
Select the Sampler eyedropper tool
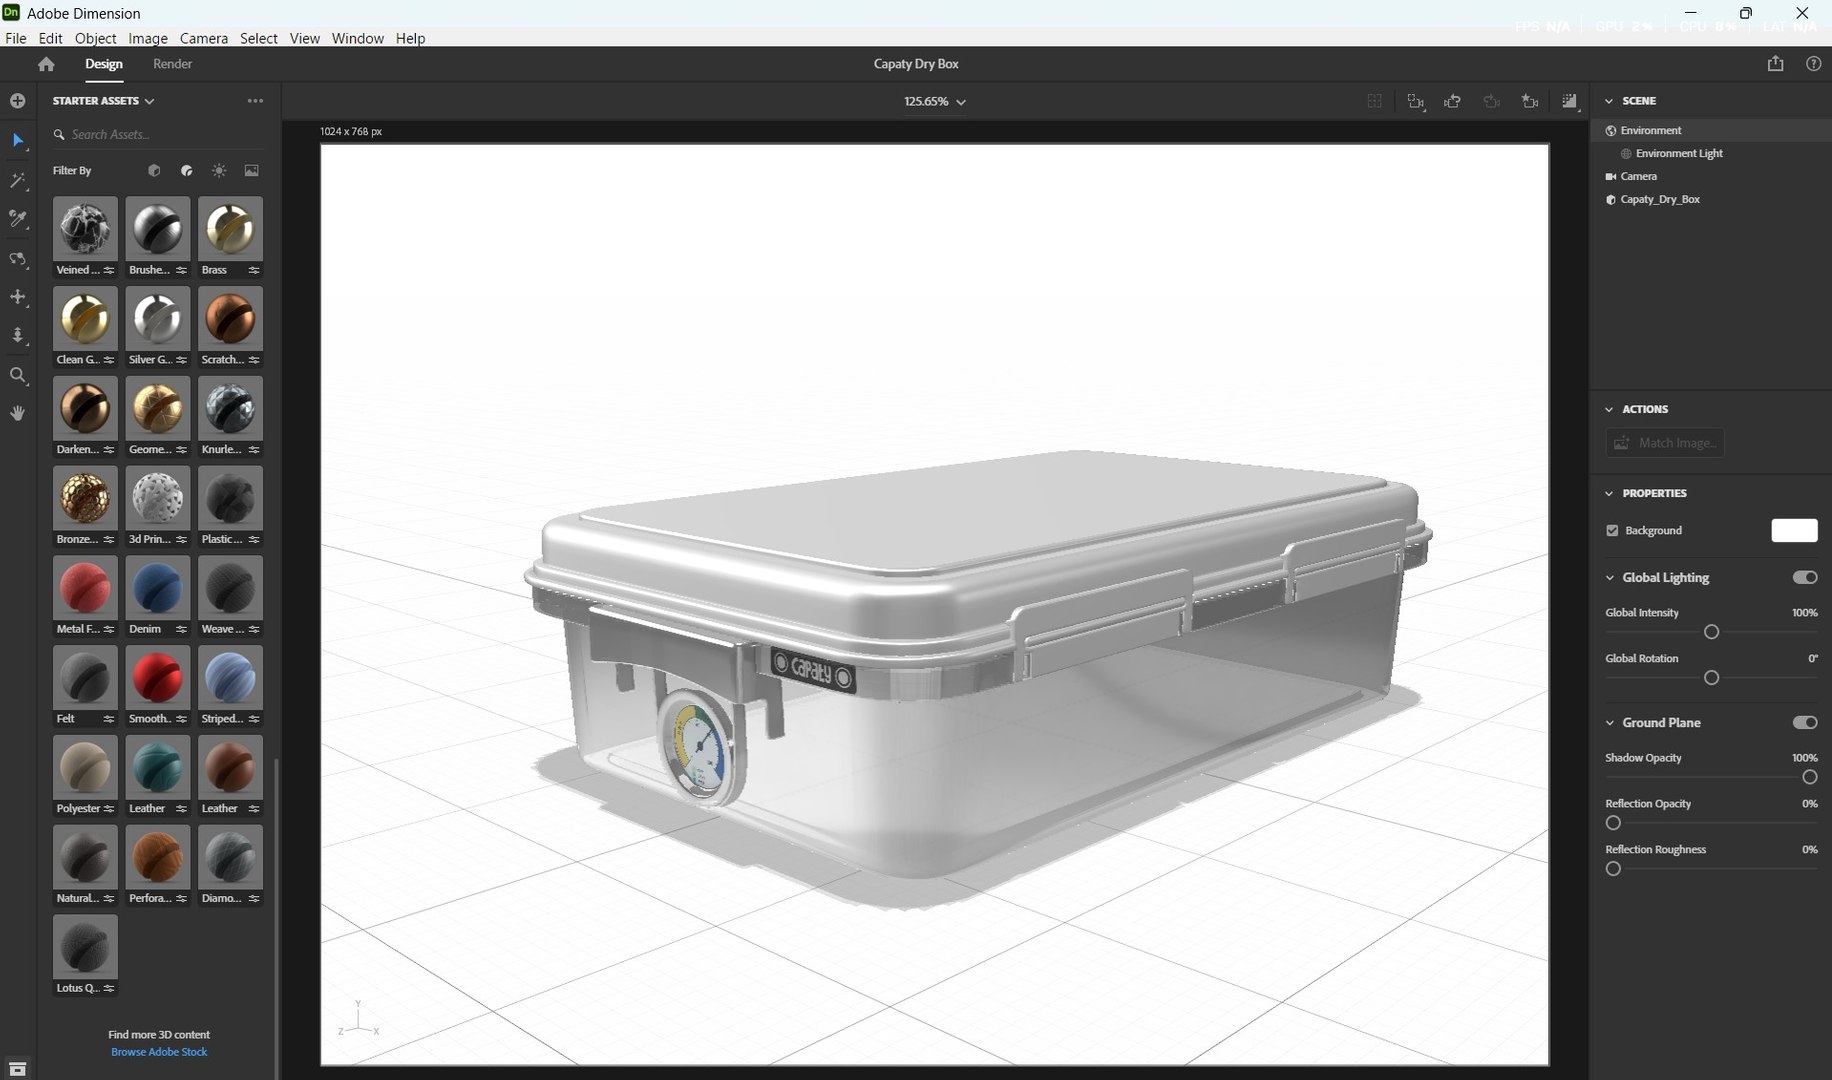click(x=18, y=219)
